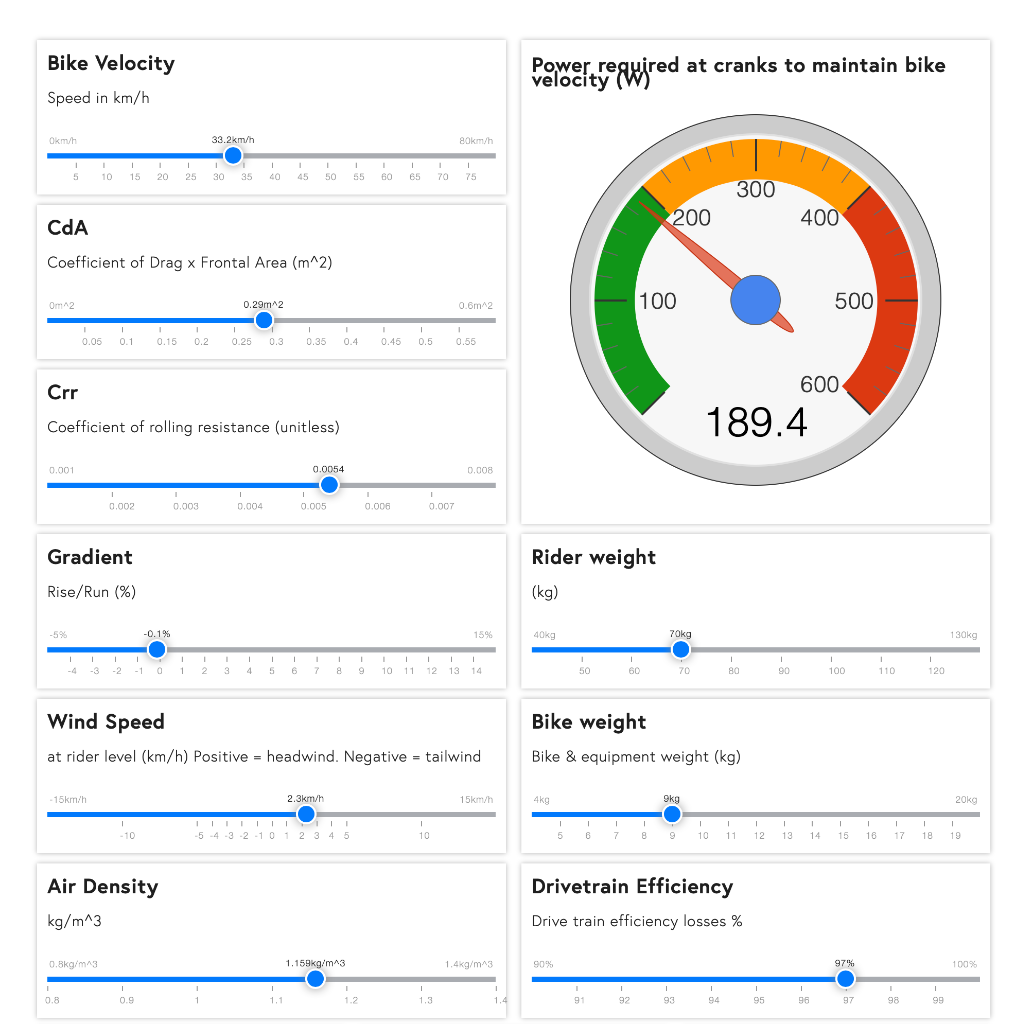Click the Bike Velocity slider handle
The image size is (1015, 1024).
point(233,155)
